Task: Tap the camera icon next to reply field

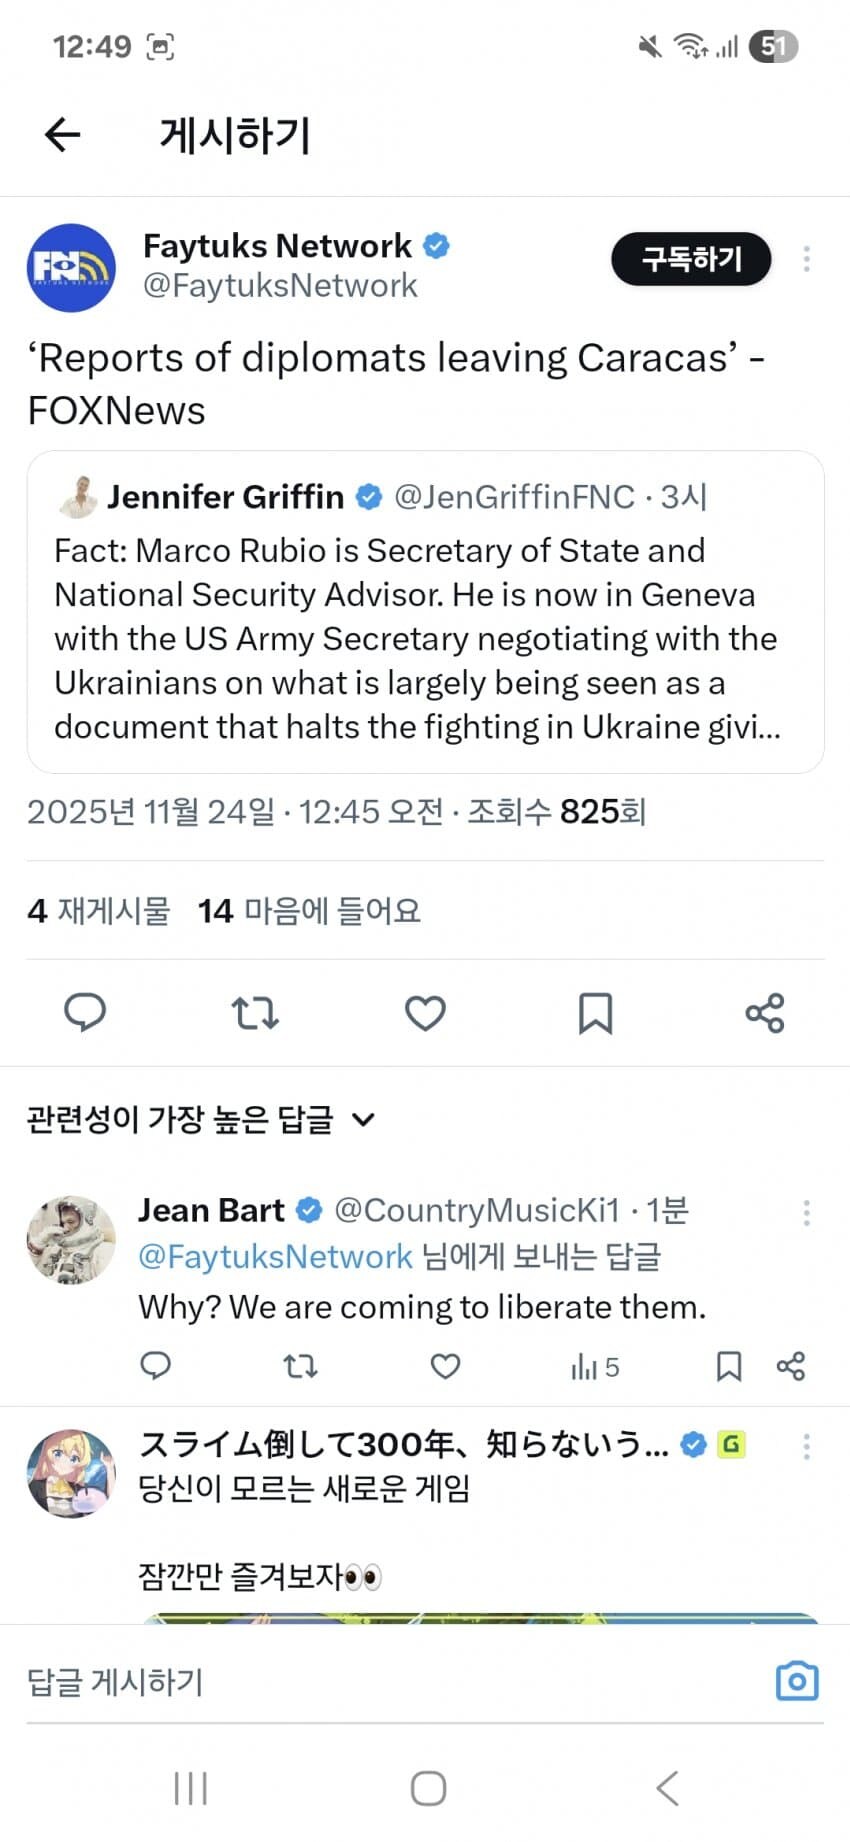Action: [797, 1681]
